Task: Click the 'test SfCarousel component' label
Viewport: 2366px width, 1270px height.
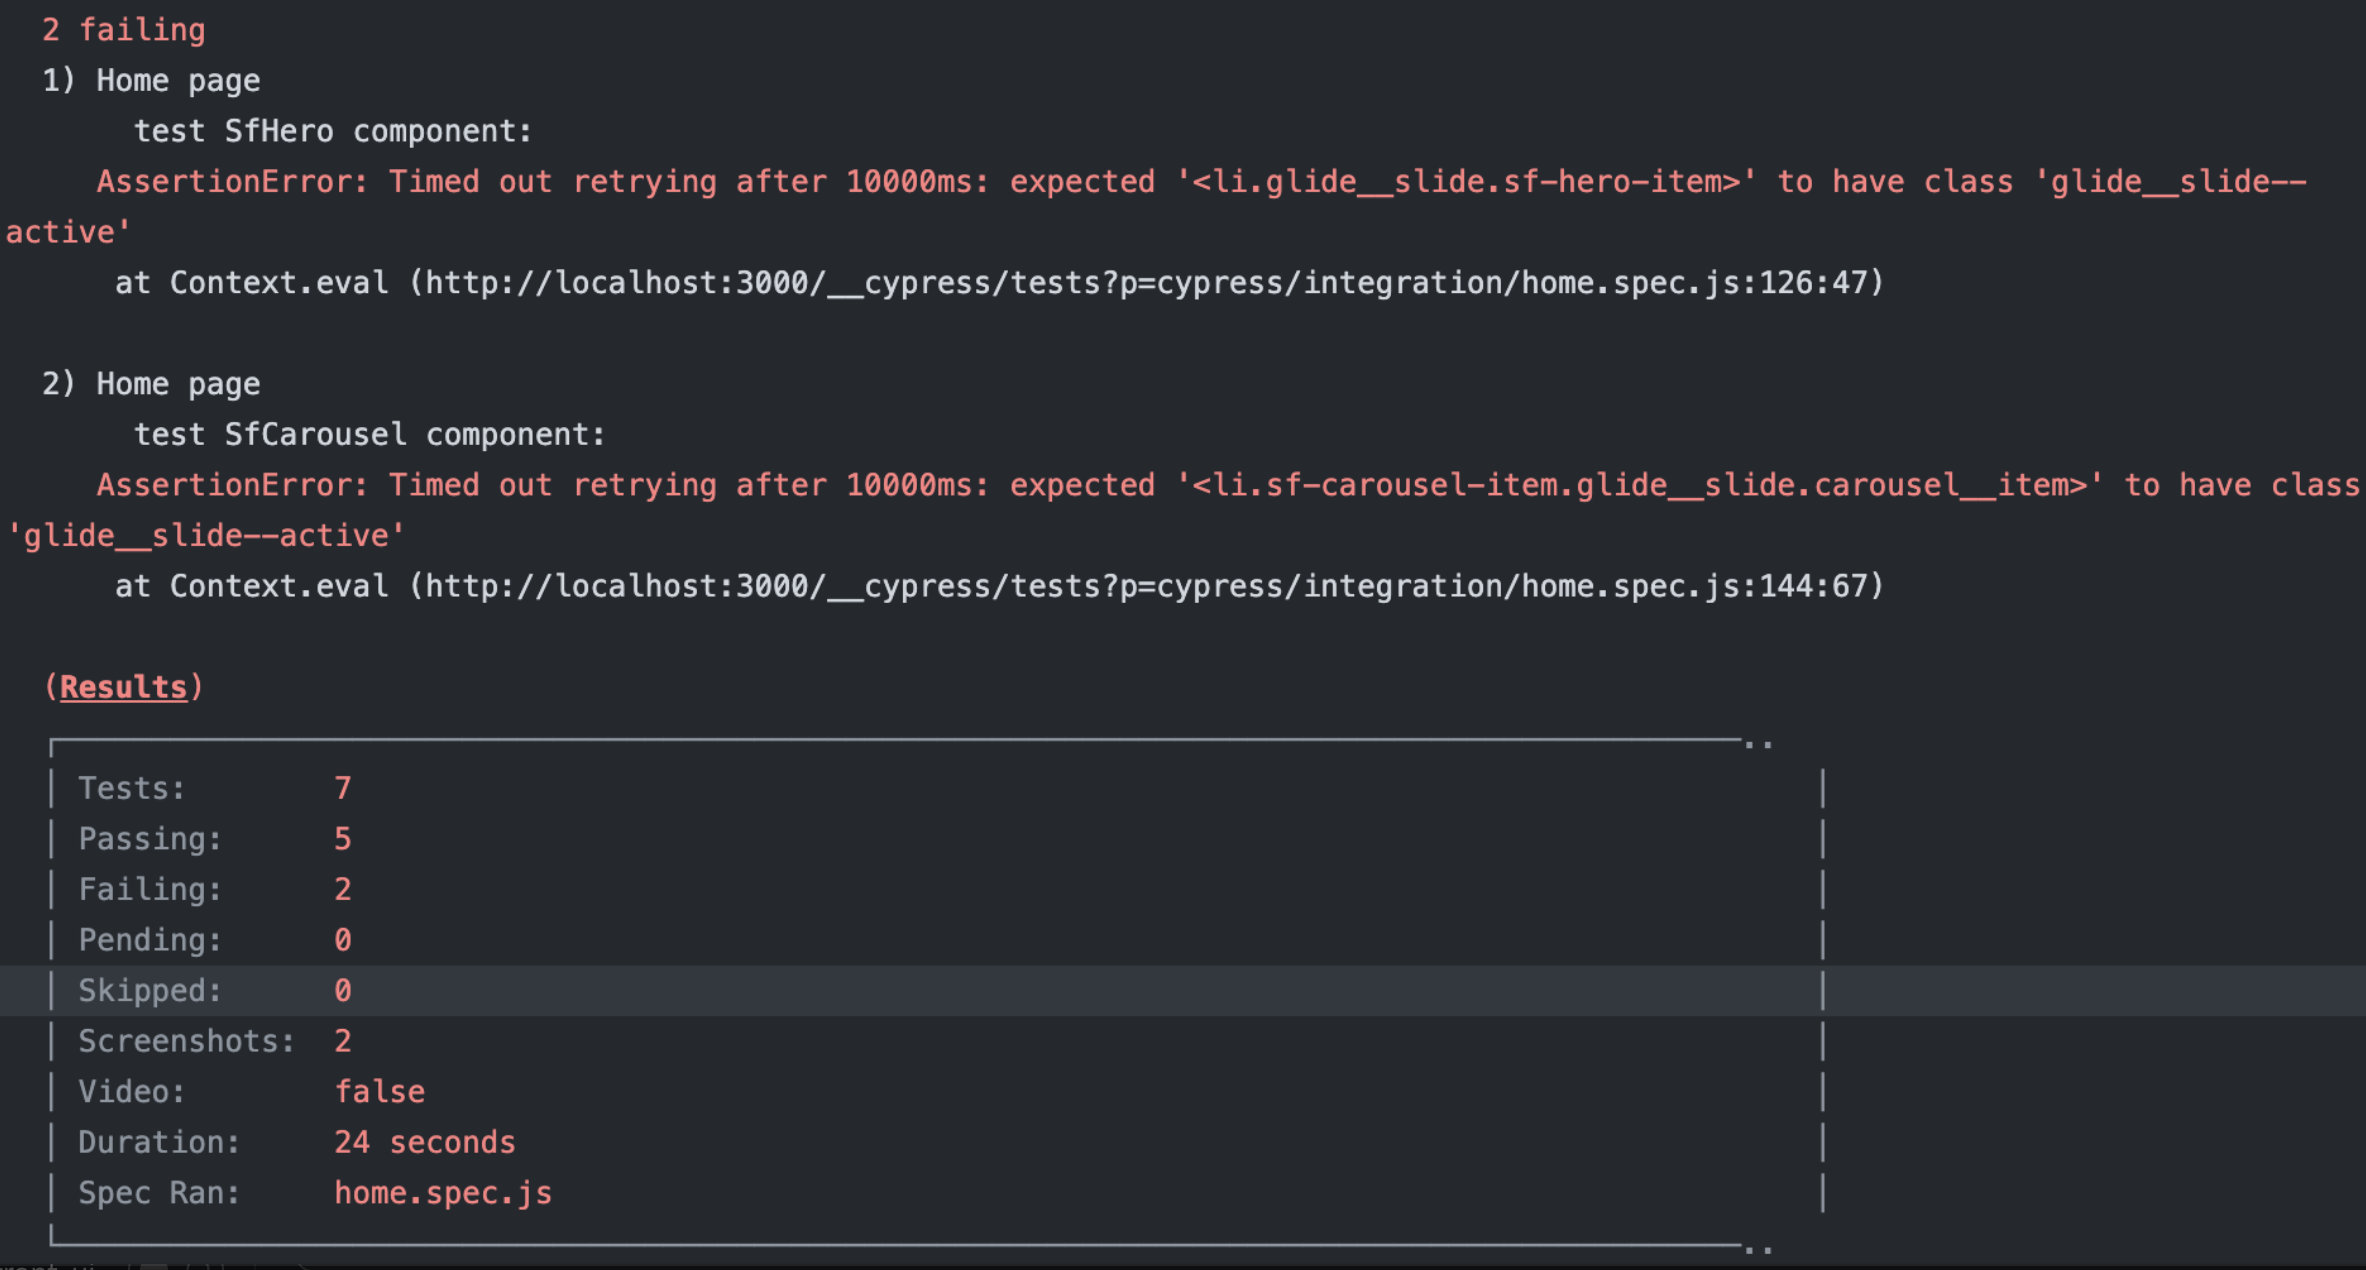Action: [369, 433]
